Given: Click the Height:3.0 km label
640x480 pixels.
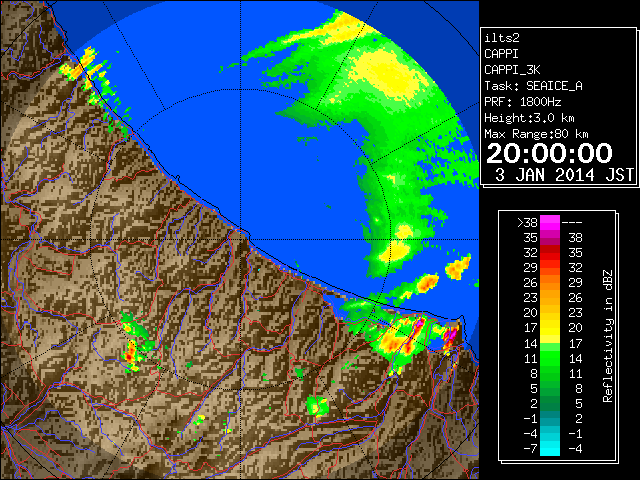Looking at the screenshot, I should point(529,118).
